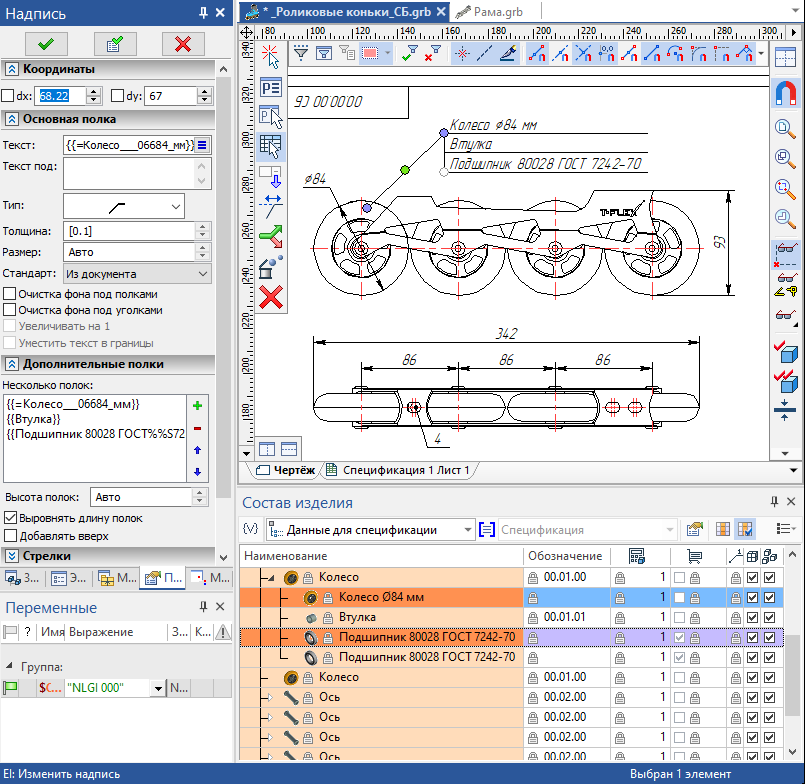
Task: Open the text editor icon beside Текст field
Action: 203,145
